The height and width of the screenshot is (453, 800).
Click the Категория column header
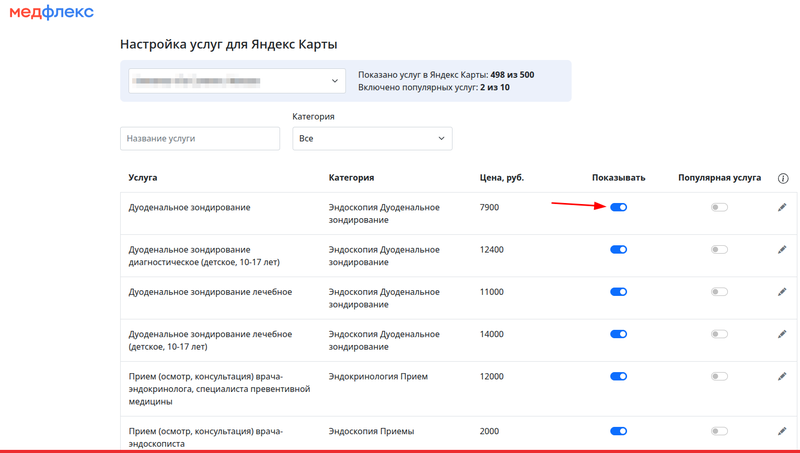351,178
